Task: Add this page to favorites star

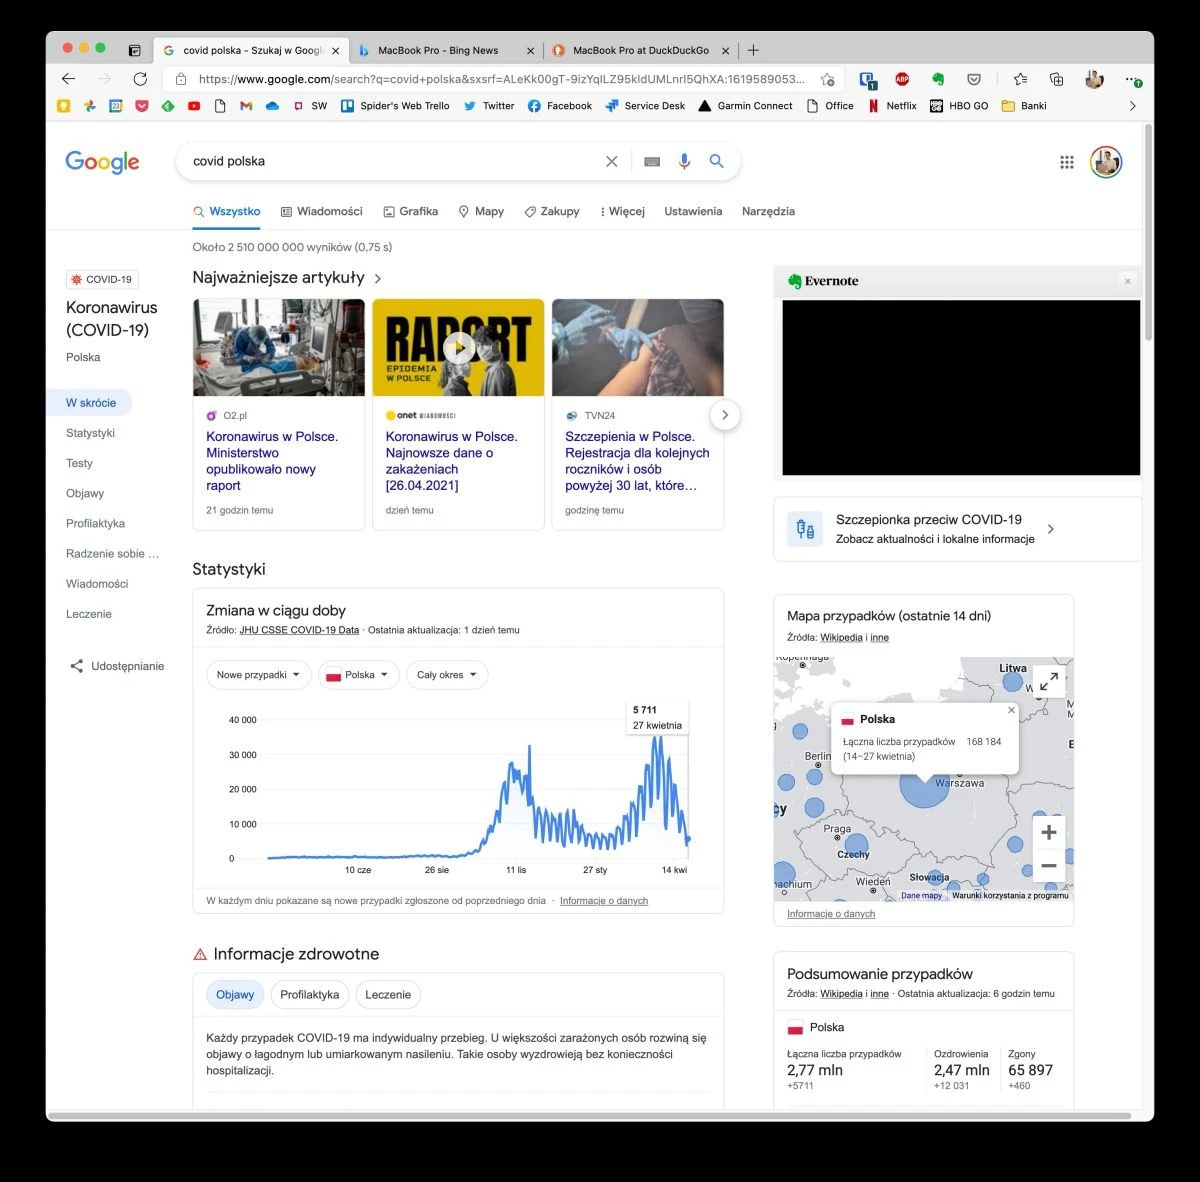Action: (827, 79)
